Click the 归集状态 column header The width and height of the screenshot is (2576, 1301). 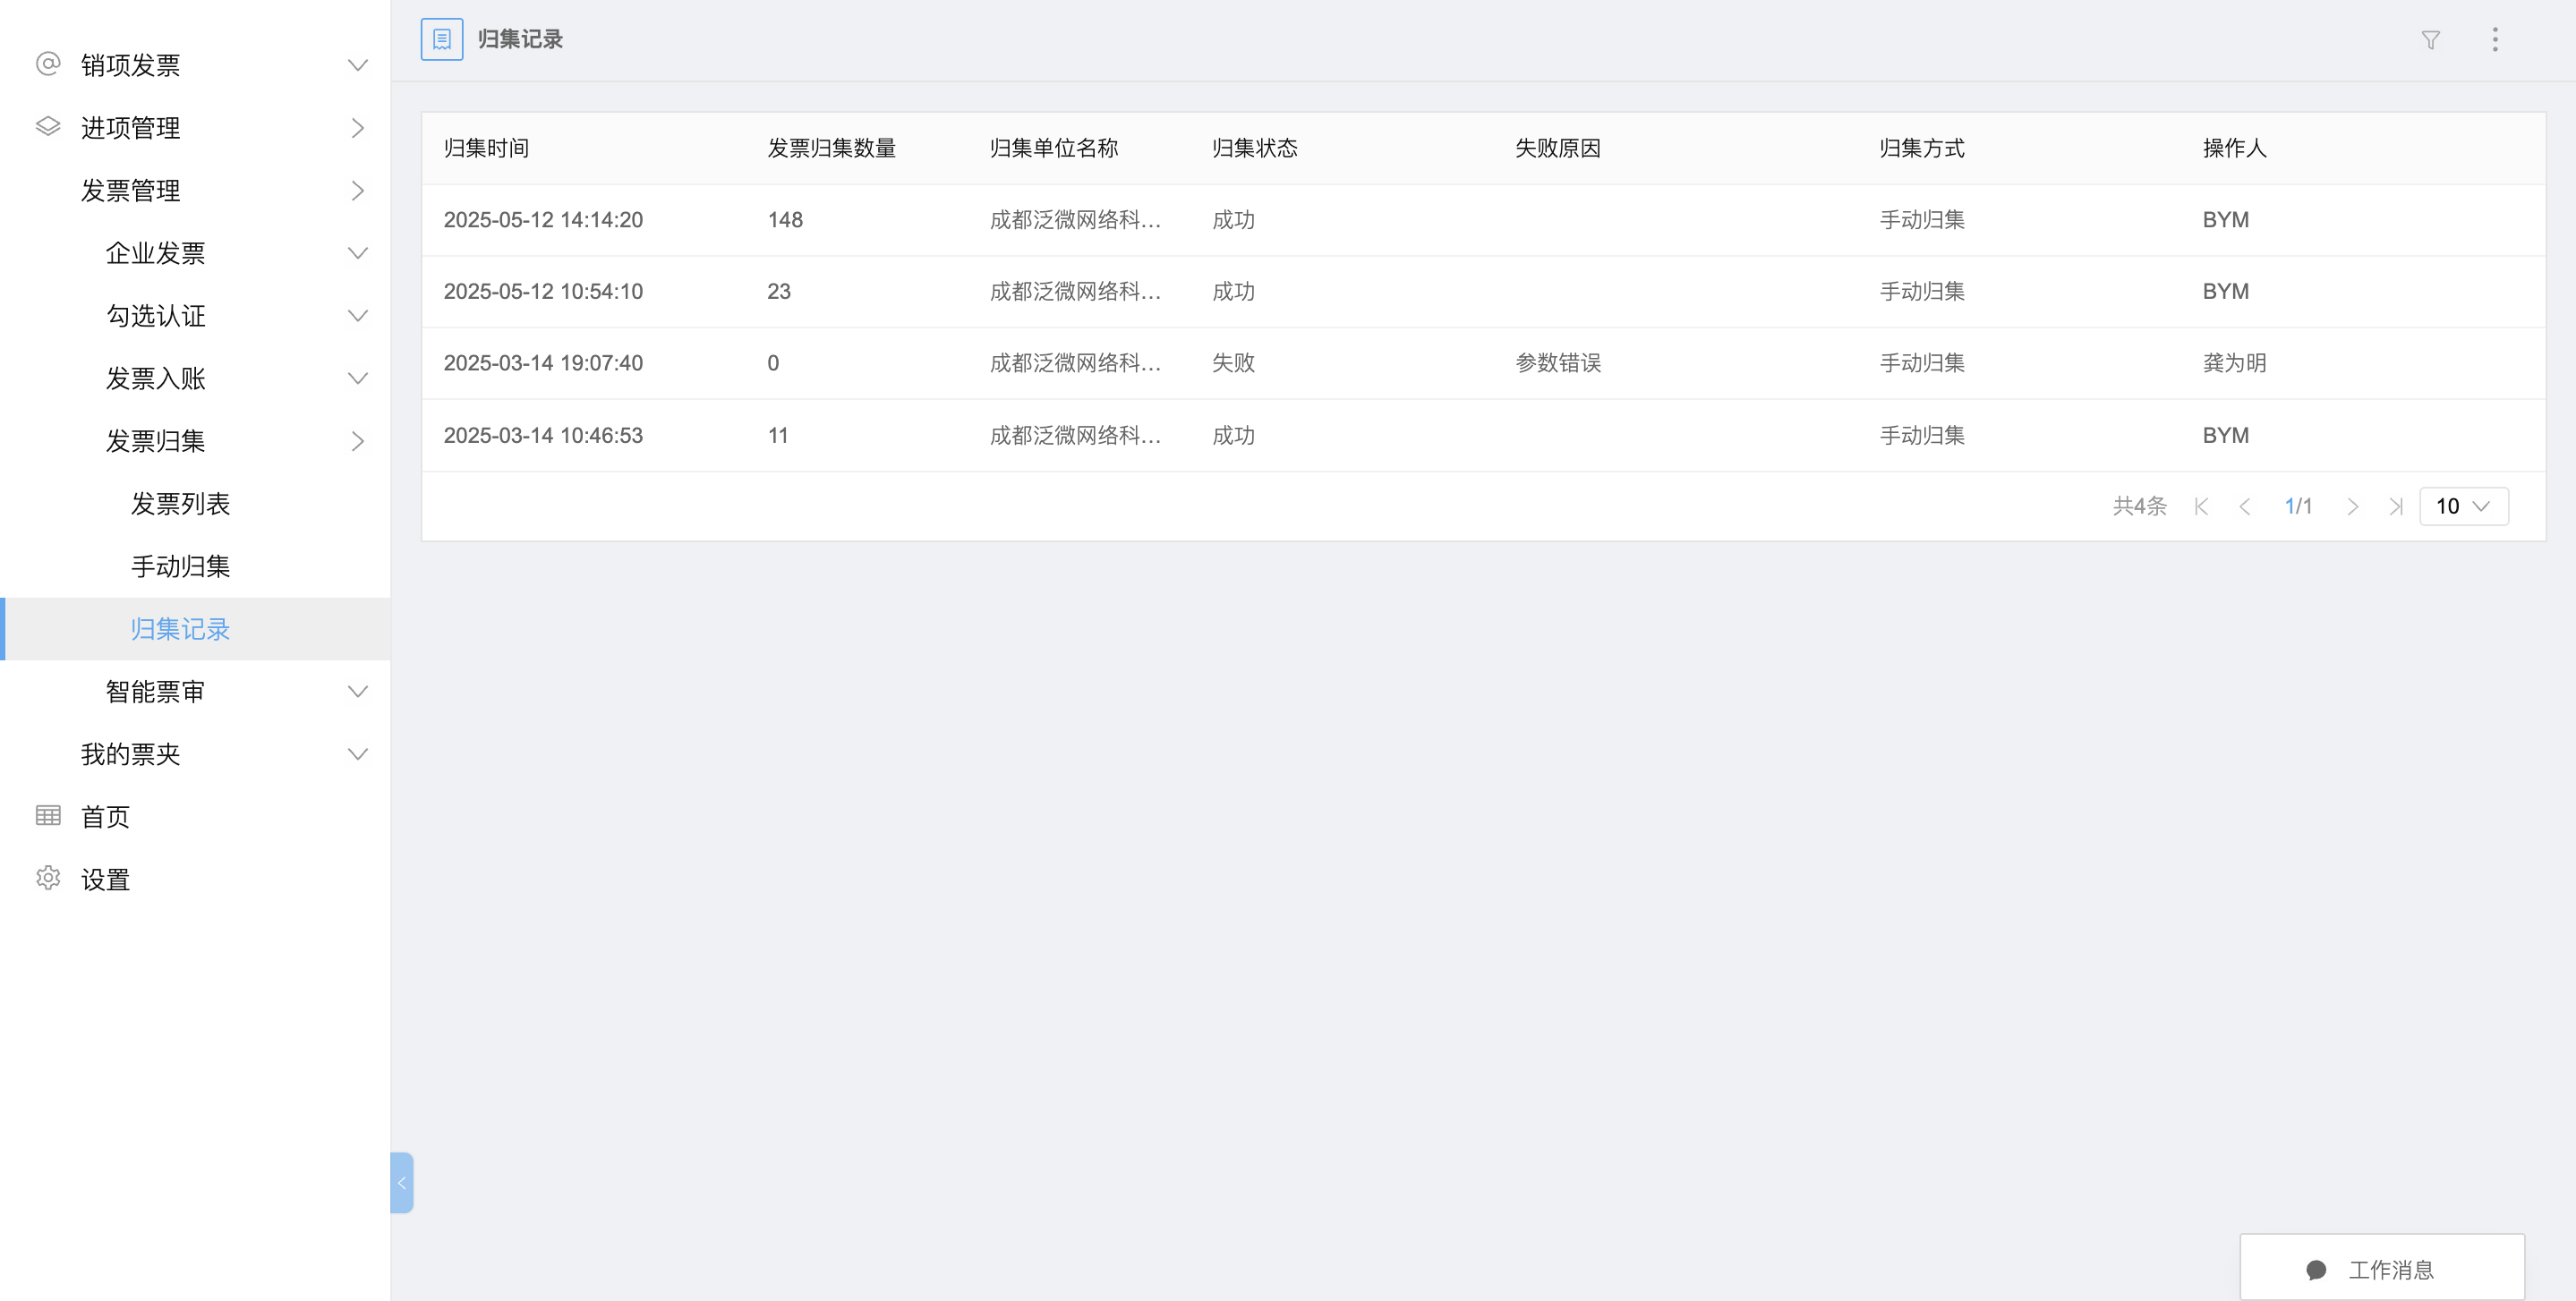1254,148
